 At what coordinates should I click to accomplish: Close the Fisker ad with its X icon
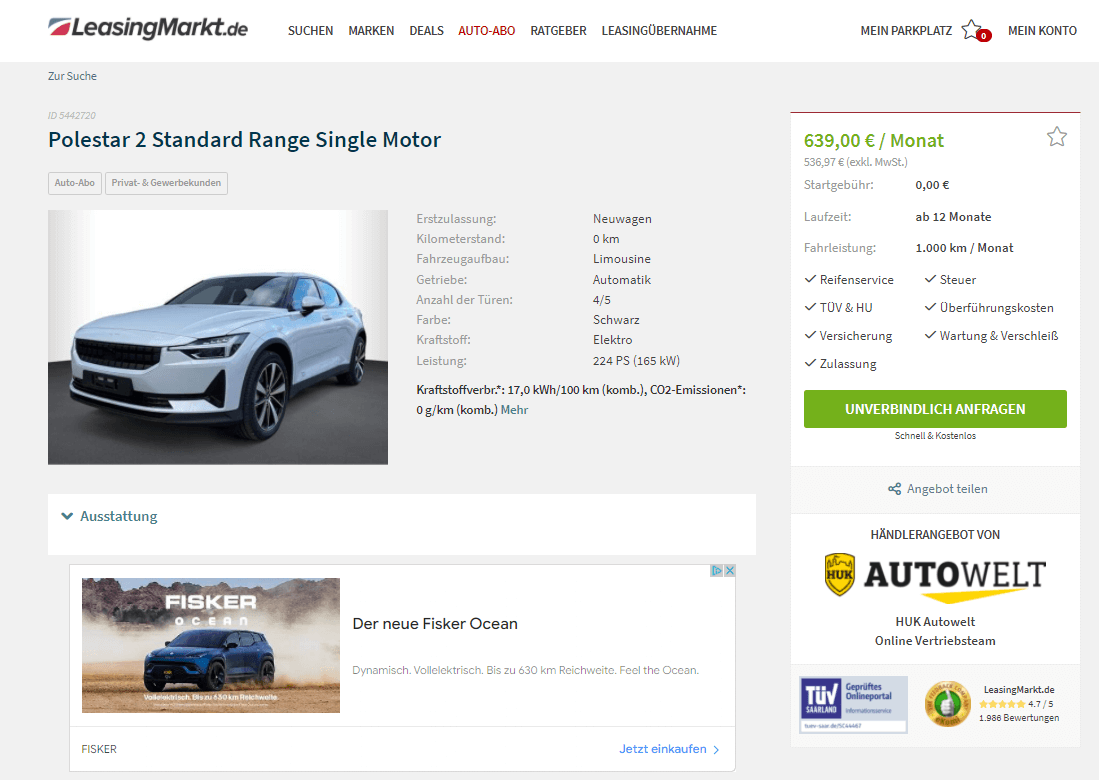730,570
